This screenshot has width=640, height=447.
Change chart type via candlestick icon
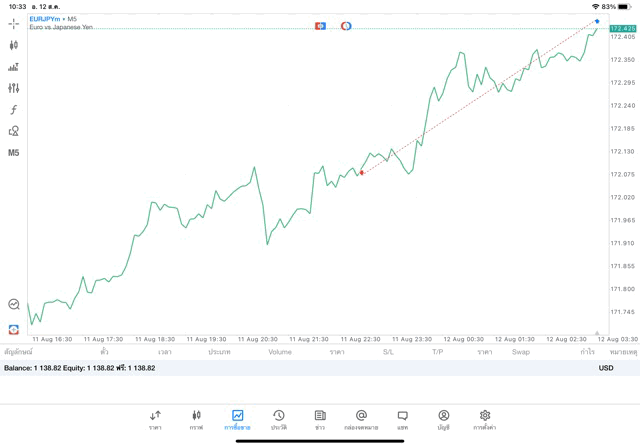(14, 45)
